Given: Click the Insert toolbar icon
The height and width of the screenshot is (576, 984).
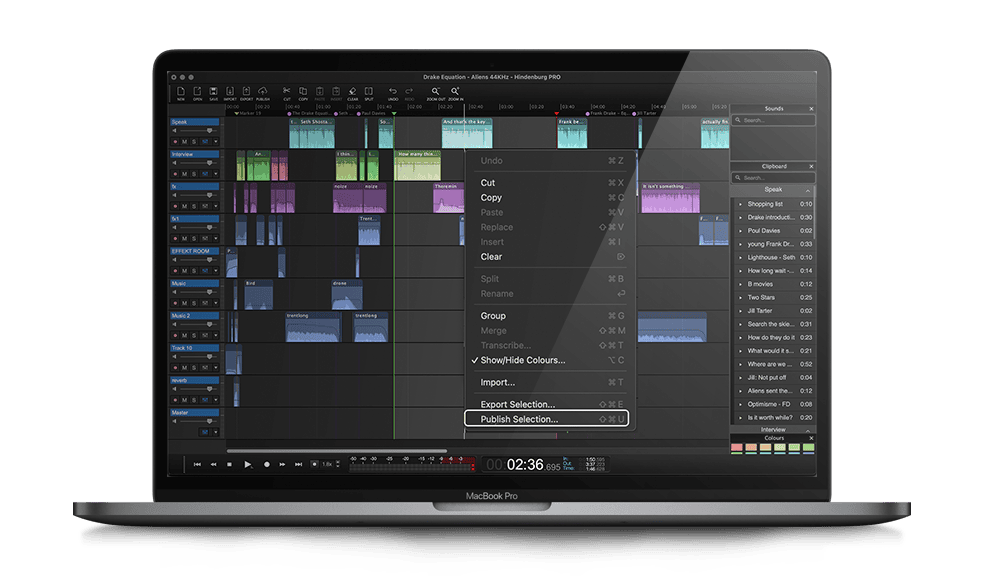Looking at the screenshot, I should click(x=336, y=92).
